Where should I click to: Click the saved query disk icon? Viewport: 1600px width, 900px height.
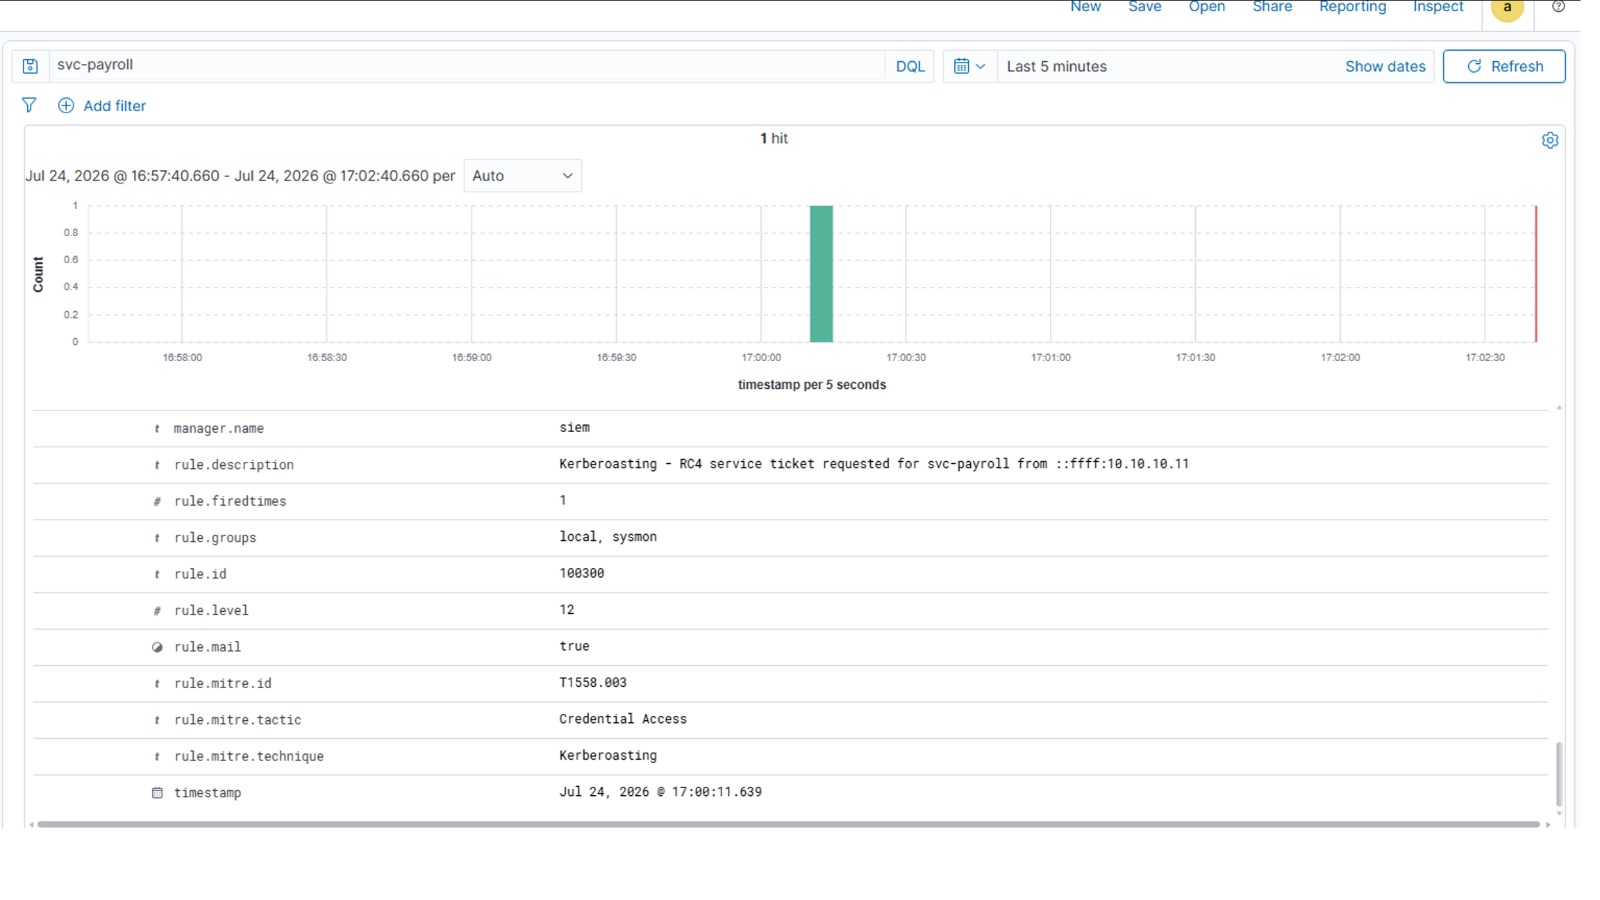[30, 66]
